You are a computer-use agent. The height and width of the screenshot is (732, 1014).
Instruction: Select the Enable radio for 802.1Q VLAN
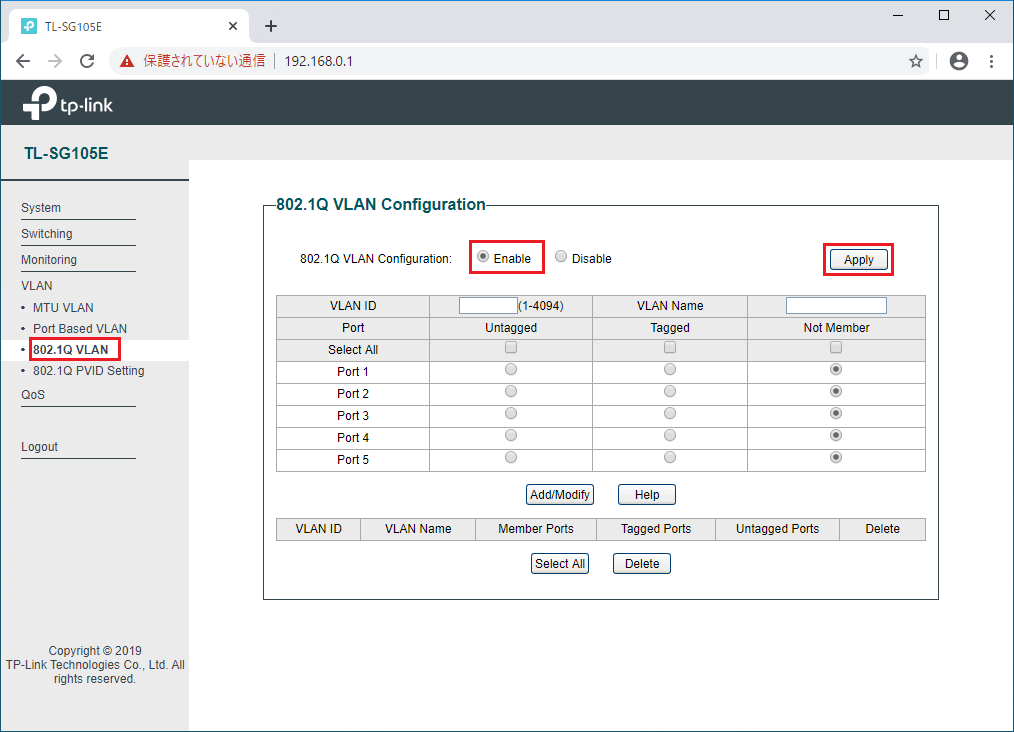coord(483,257)
